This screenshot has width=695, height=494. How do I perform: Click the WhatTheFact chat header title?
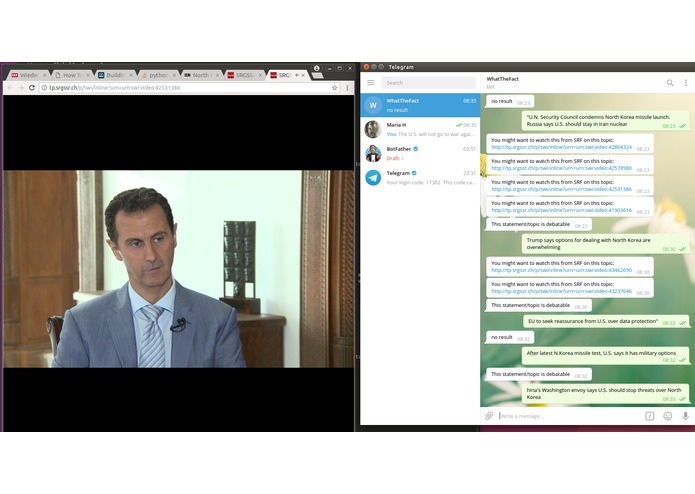502,79
